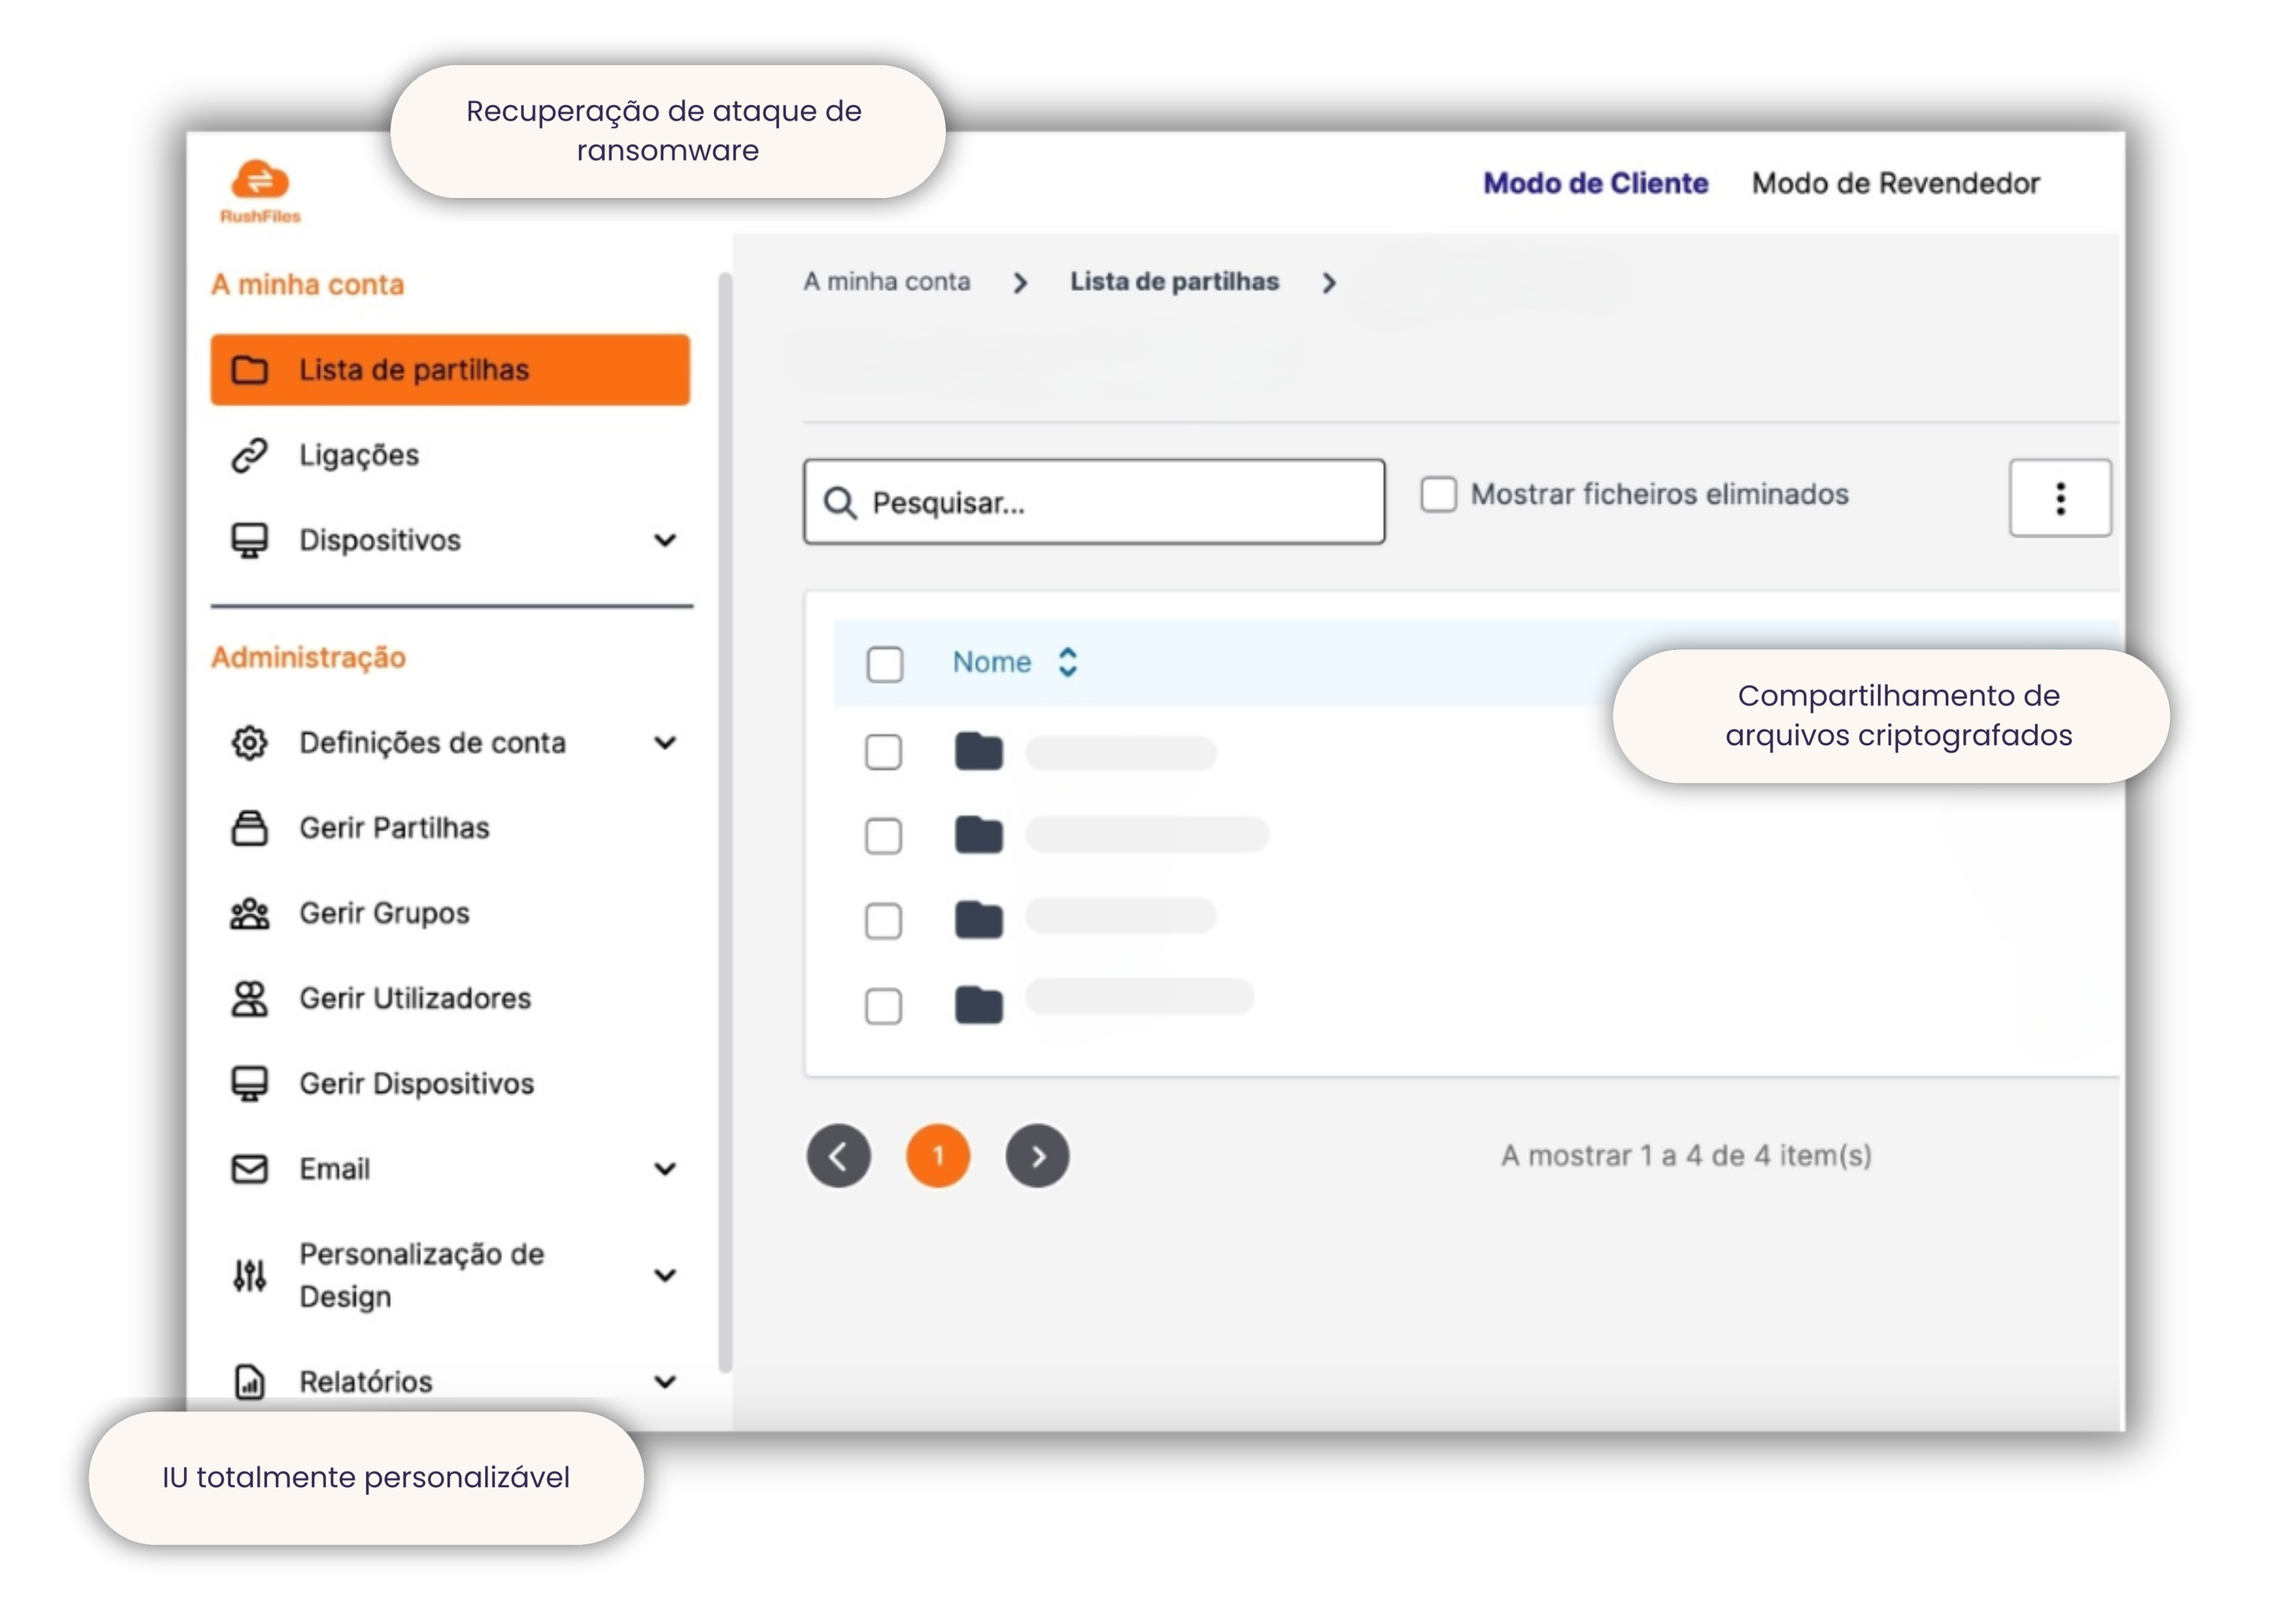Viewport: 2274px width, 1624px height.
Task: Go to next page with right arrow
Action: point(1037,1156)
